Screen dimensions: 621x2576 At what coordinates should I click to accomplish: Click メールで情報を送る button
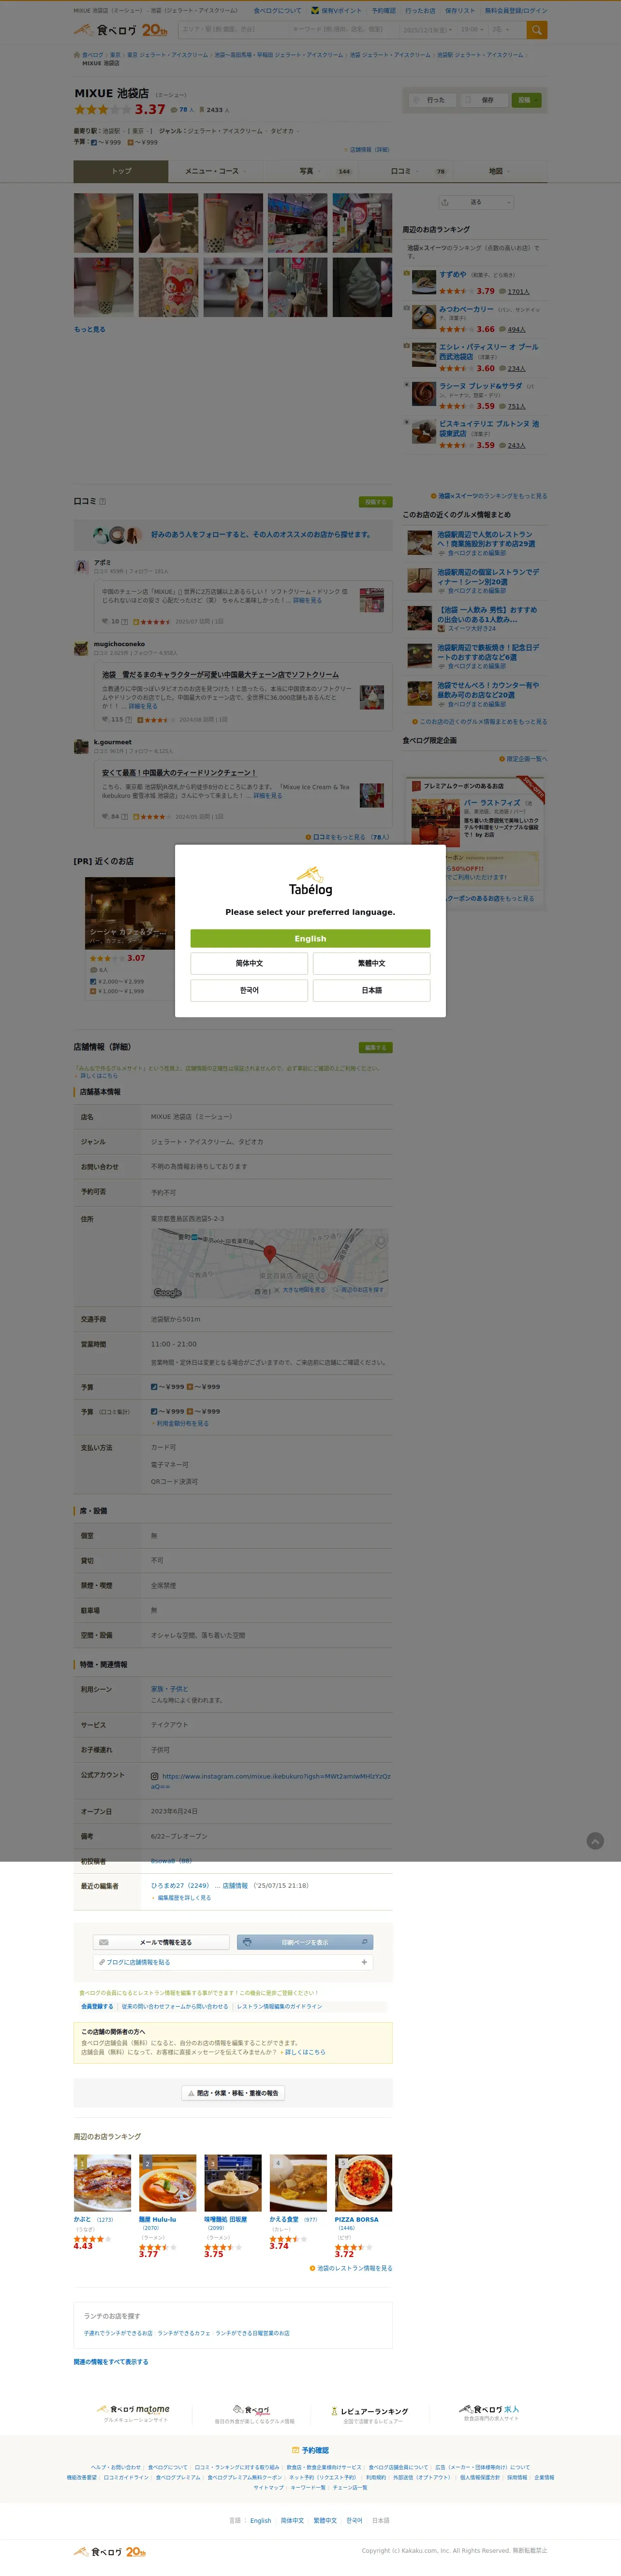point(161,1942)
